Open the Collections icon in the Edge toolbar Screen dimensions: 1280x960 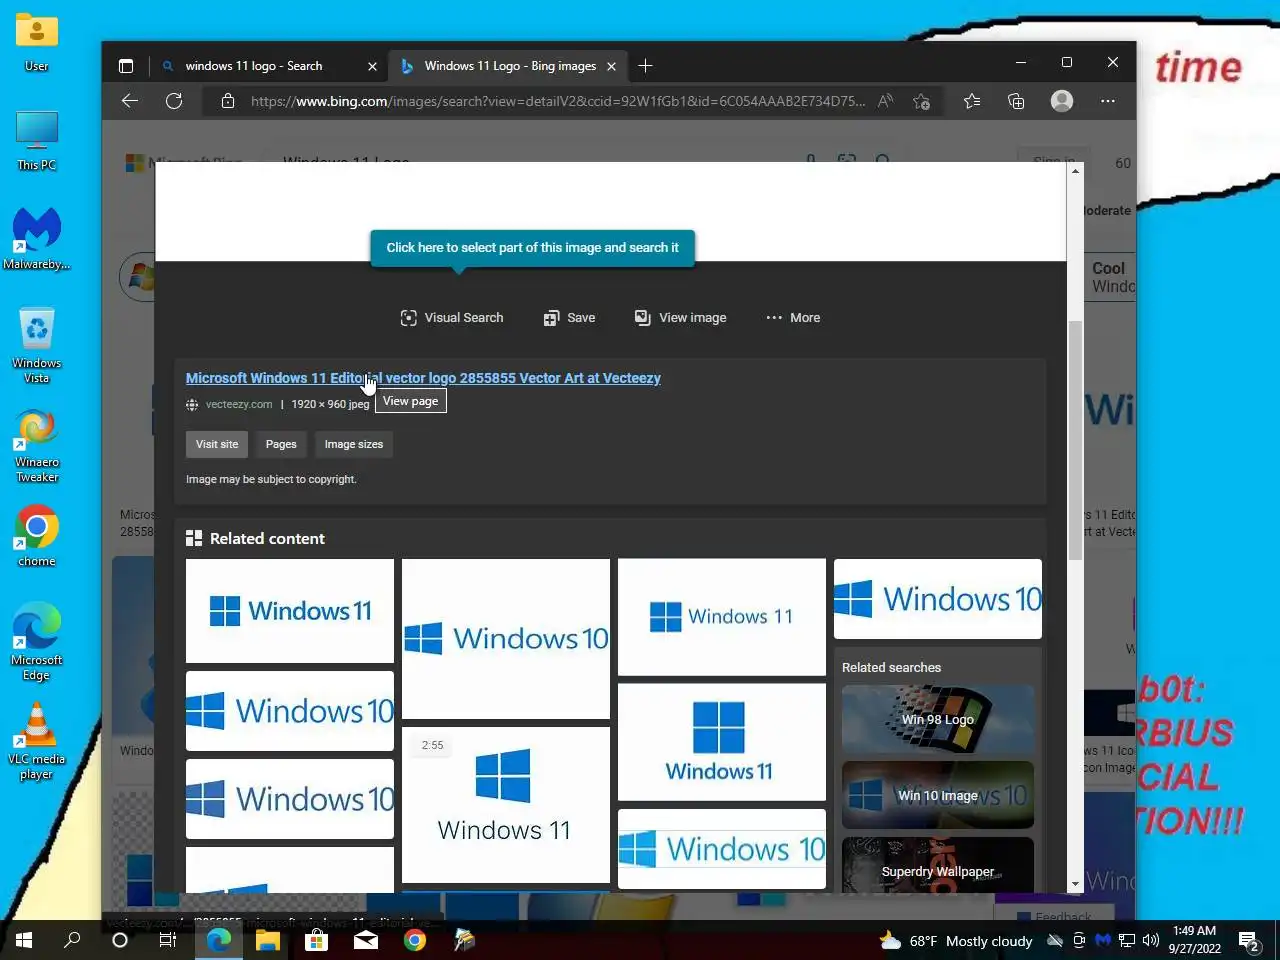[1016, 101]
